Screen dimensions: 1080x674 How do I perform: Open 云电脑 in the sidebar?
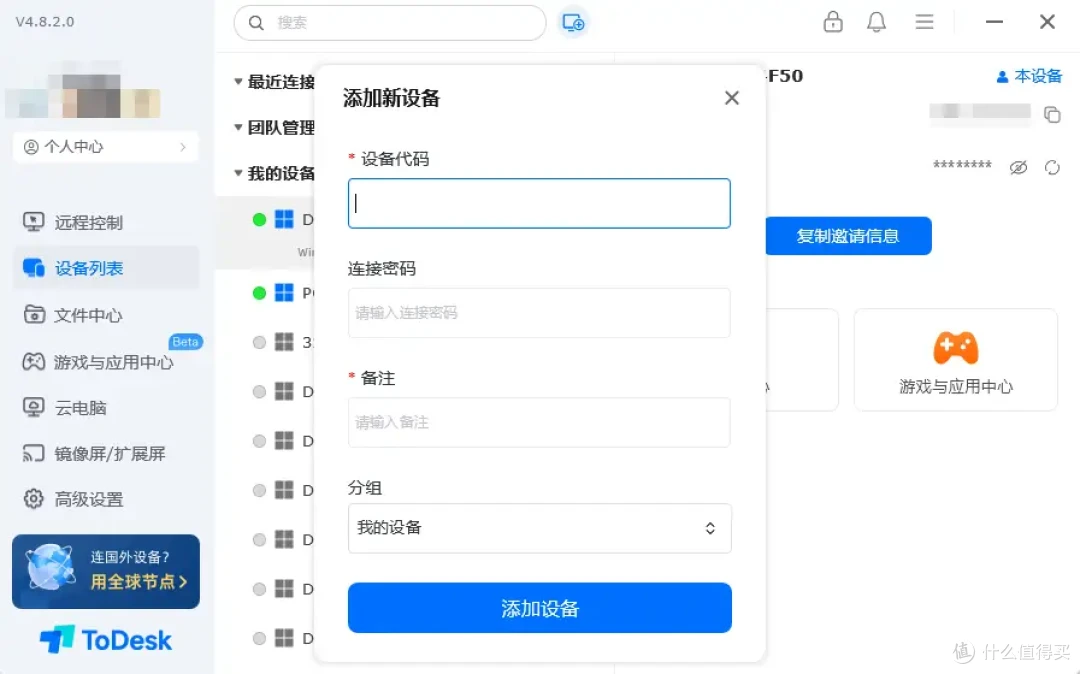click(x=105, y=408)
